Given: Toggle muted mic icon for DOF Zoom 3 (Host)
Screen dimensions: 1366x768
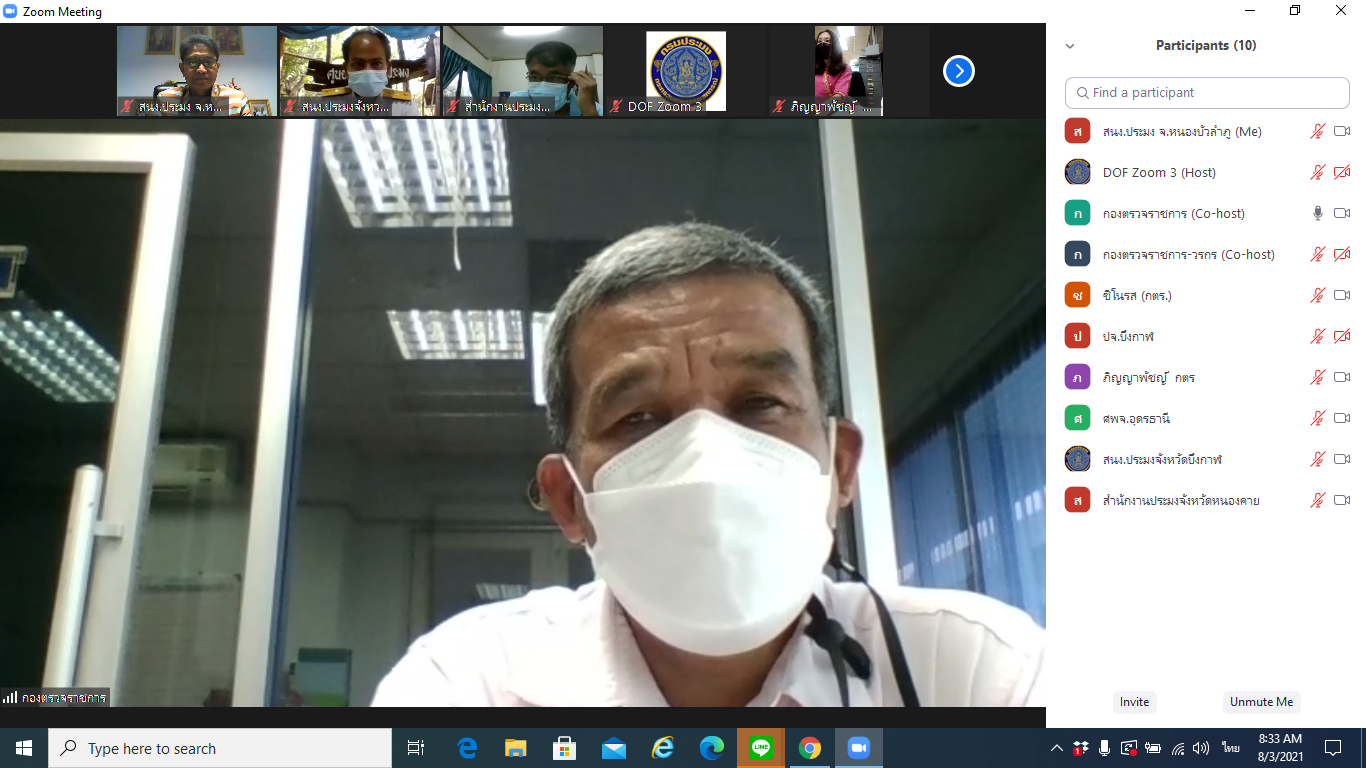Looking at the screenshot, I should pos(1318,172).
